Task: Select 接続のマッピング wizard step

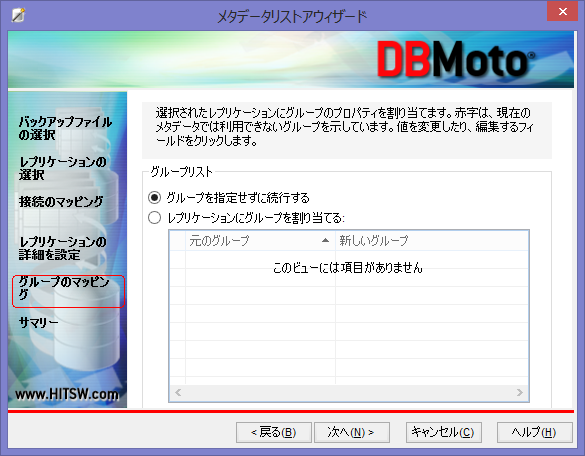Action: [x=61, y=202]
